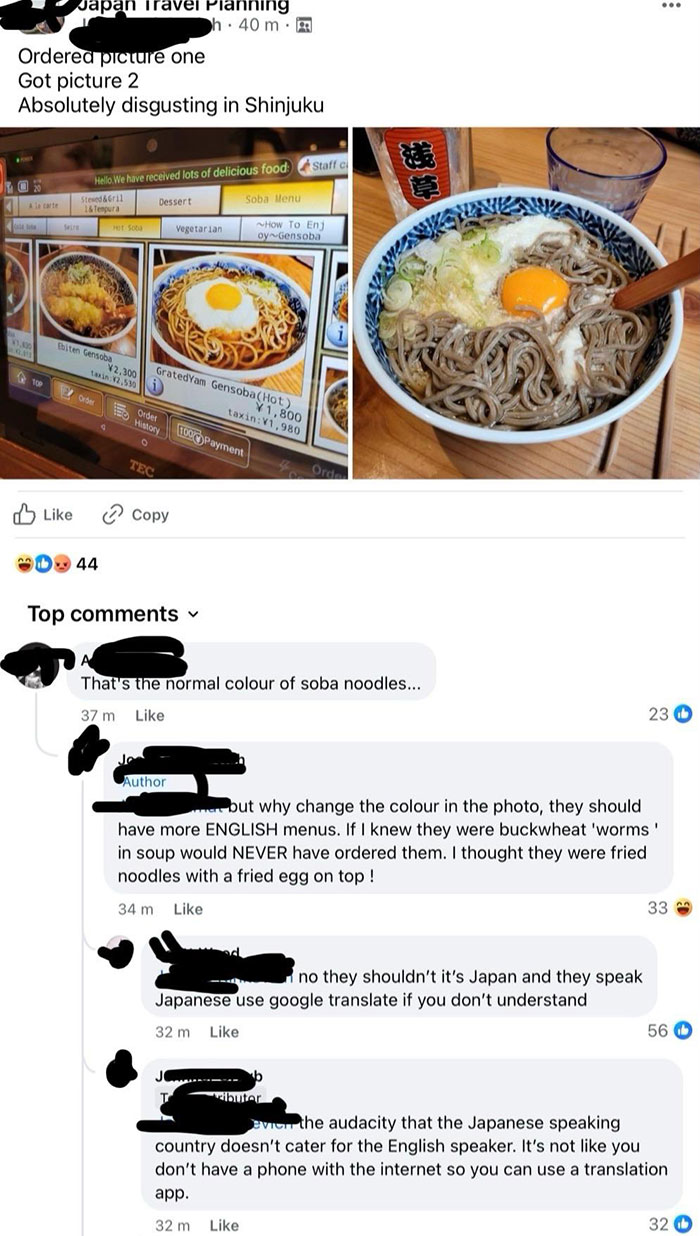Image resolution: width=700 pixels, height=1236 pixels.
Task: Like the author's 'ENGLISH menus' reply
Action: 188,909
